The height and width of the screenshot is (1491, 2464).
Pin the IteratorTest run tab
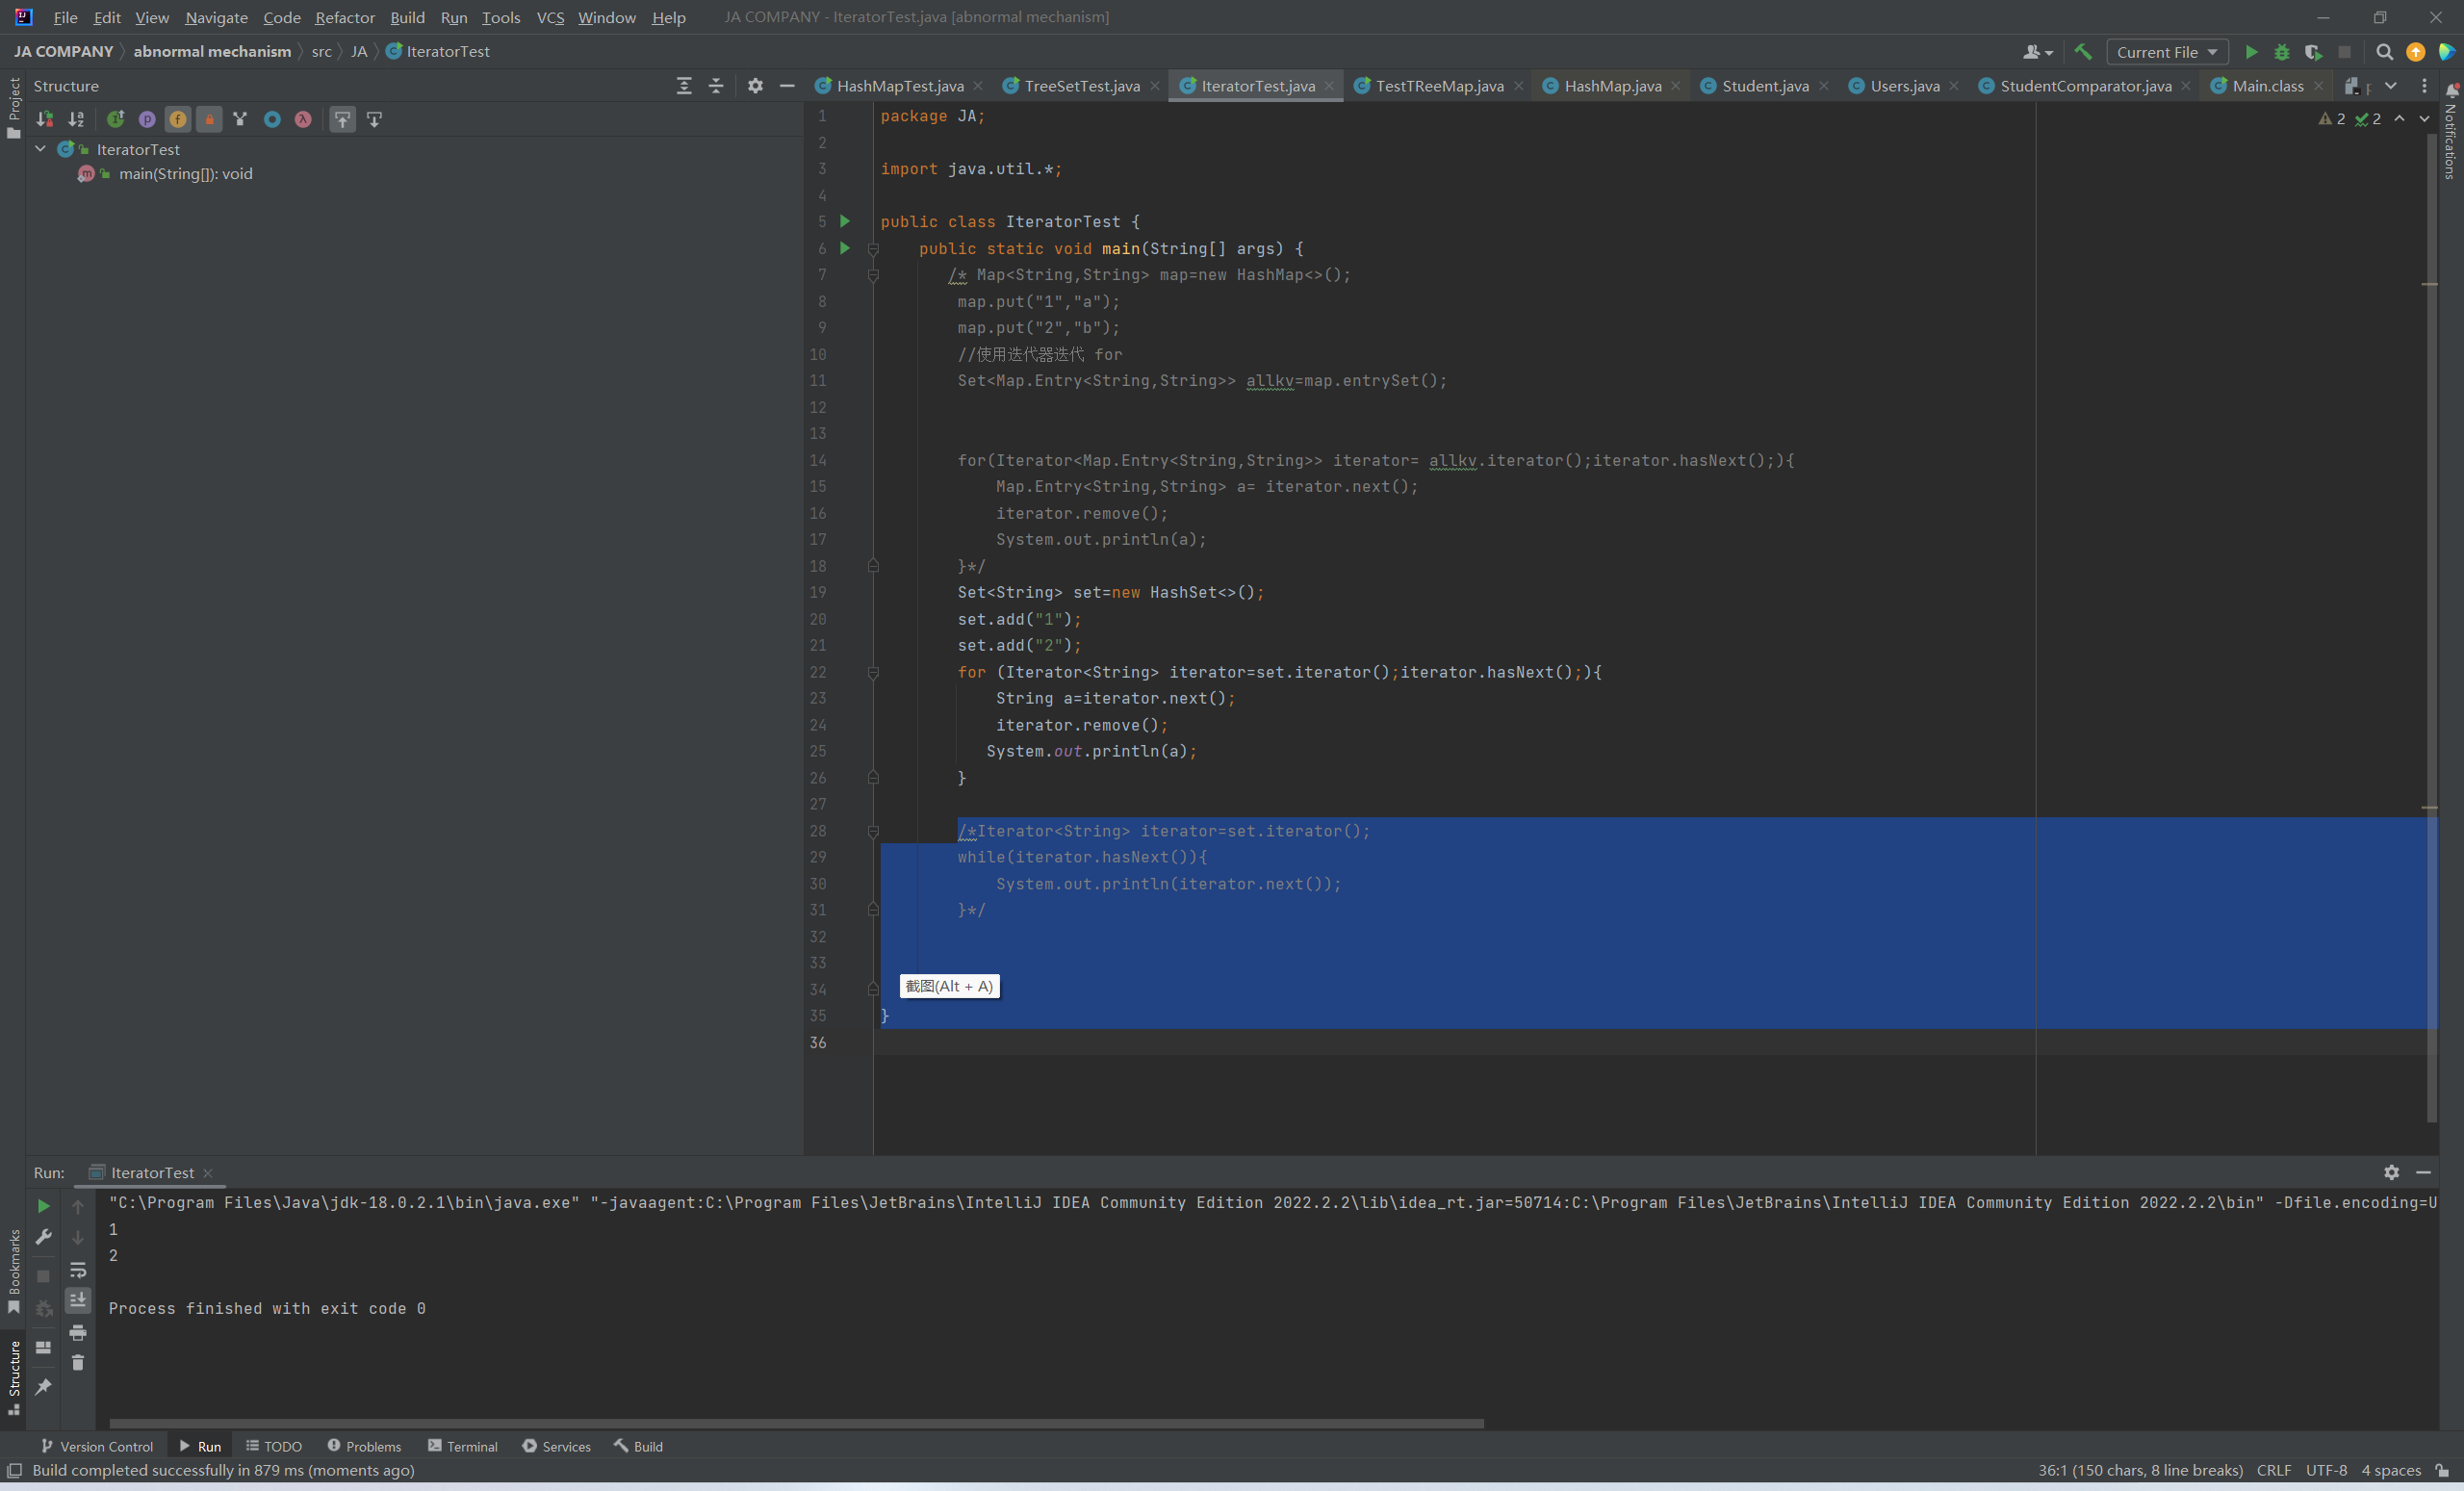[x=43, y=1387]
